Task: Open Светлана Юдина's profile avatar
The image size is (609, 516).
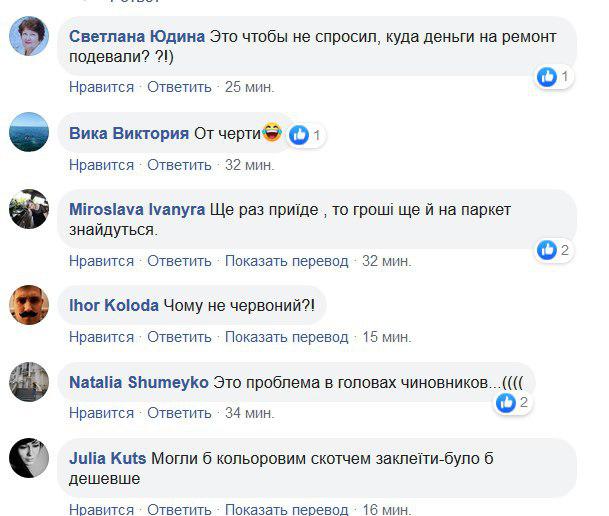Action: (x=29, y=38)
